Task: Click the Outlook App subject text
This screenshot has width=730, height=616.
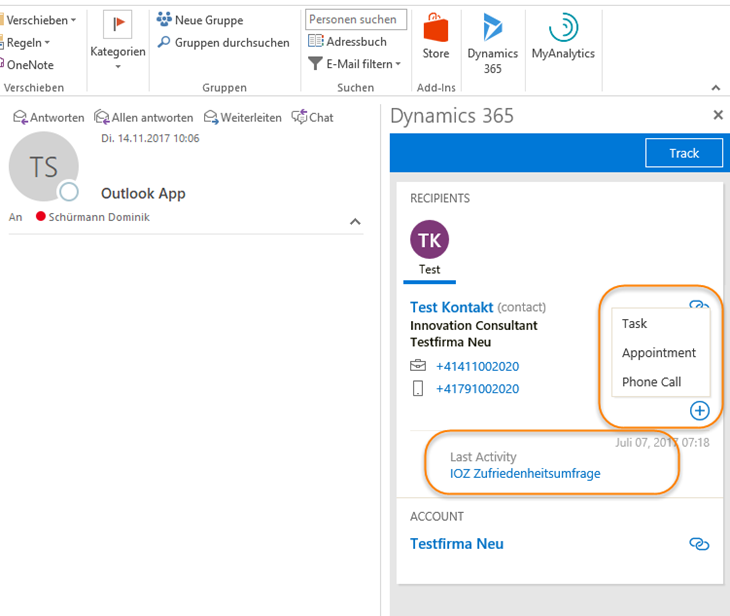Action: (x=143, y=193)
